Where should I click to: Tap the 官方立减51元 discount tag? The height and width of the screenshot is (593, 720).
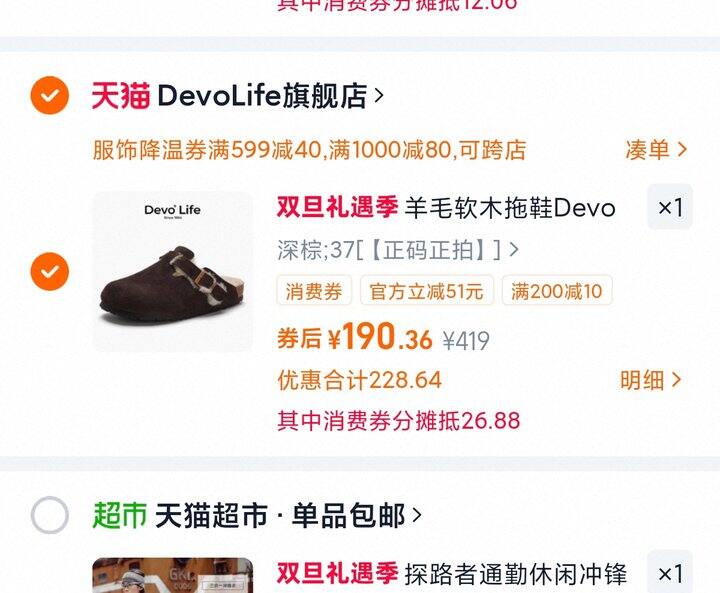point(427,290)
